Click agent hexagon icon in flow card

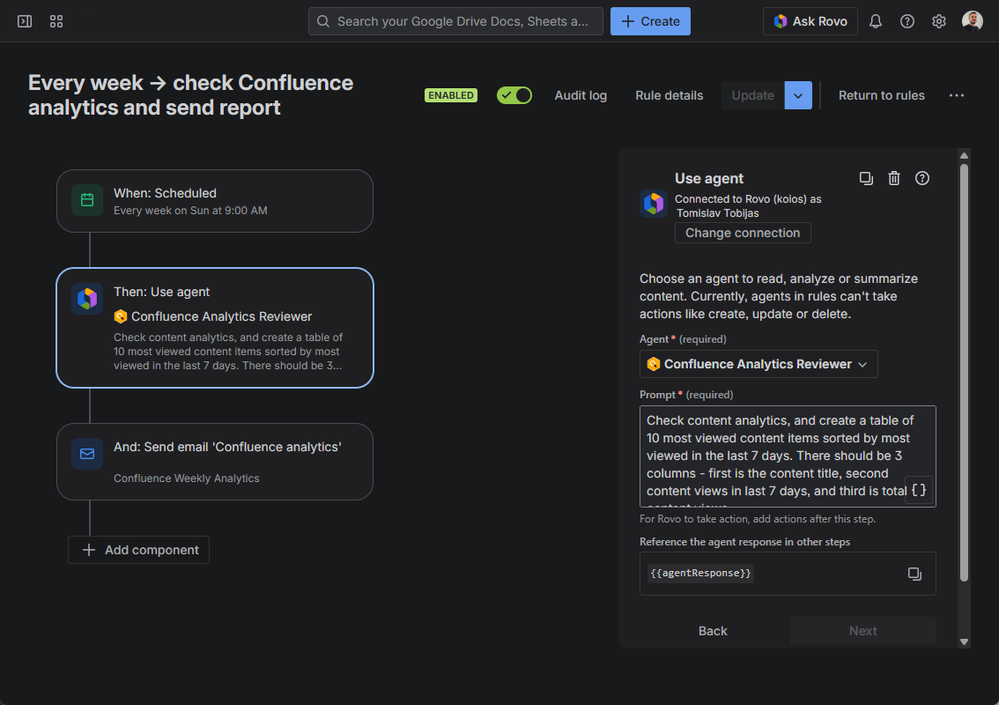point(120,317)
